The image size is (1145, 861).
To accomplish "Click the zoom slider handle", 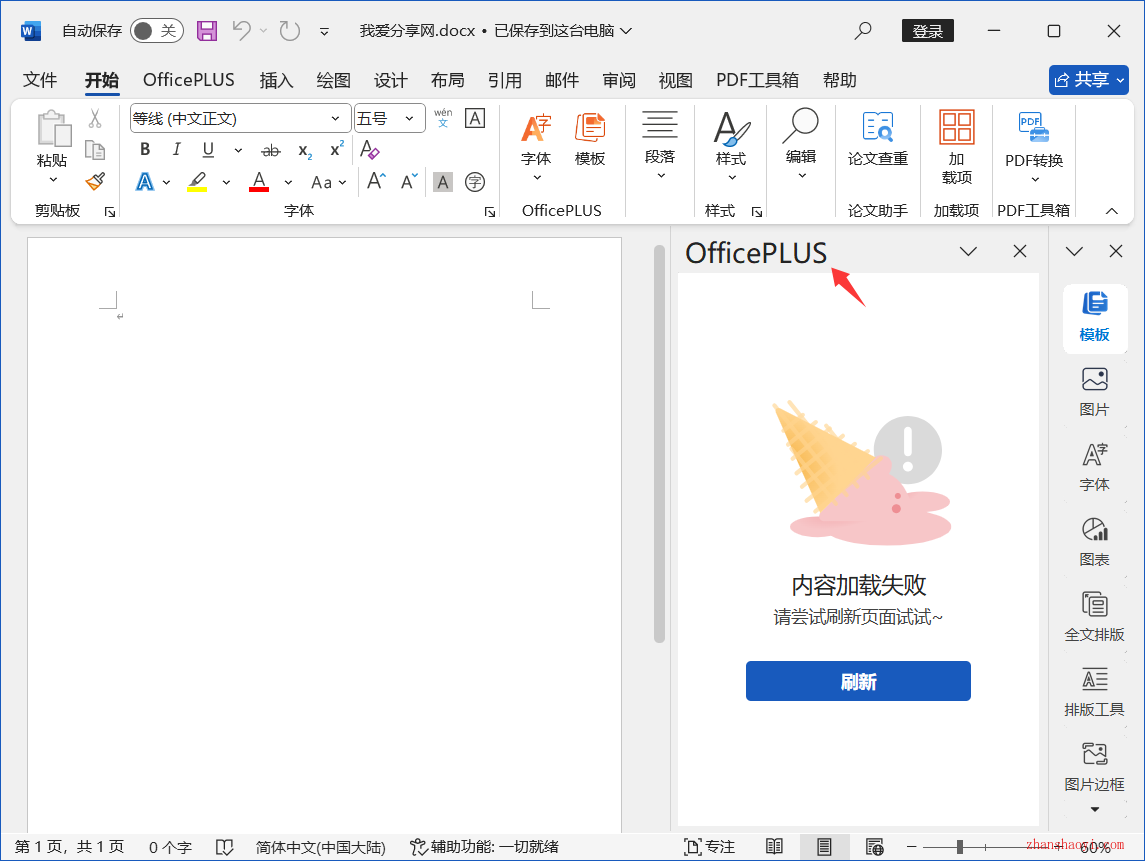I will pyautogui.click(x=960, y=846).
